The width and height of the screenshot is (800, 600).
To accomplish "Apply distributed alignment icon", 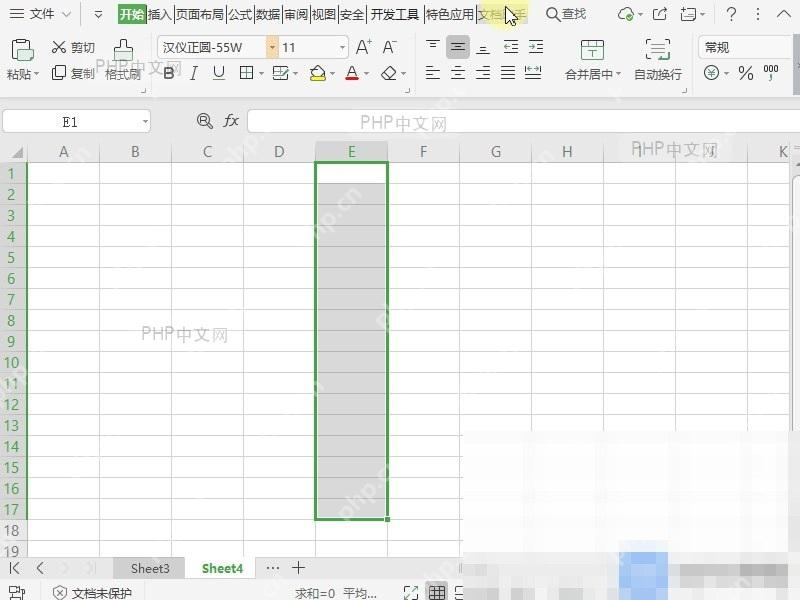I will 533,73.
